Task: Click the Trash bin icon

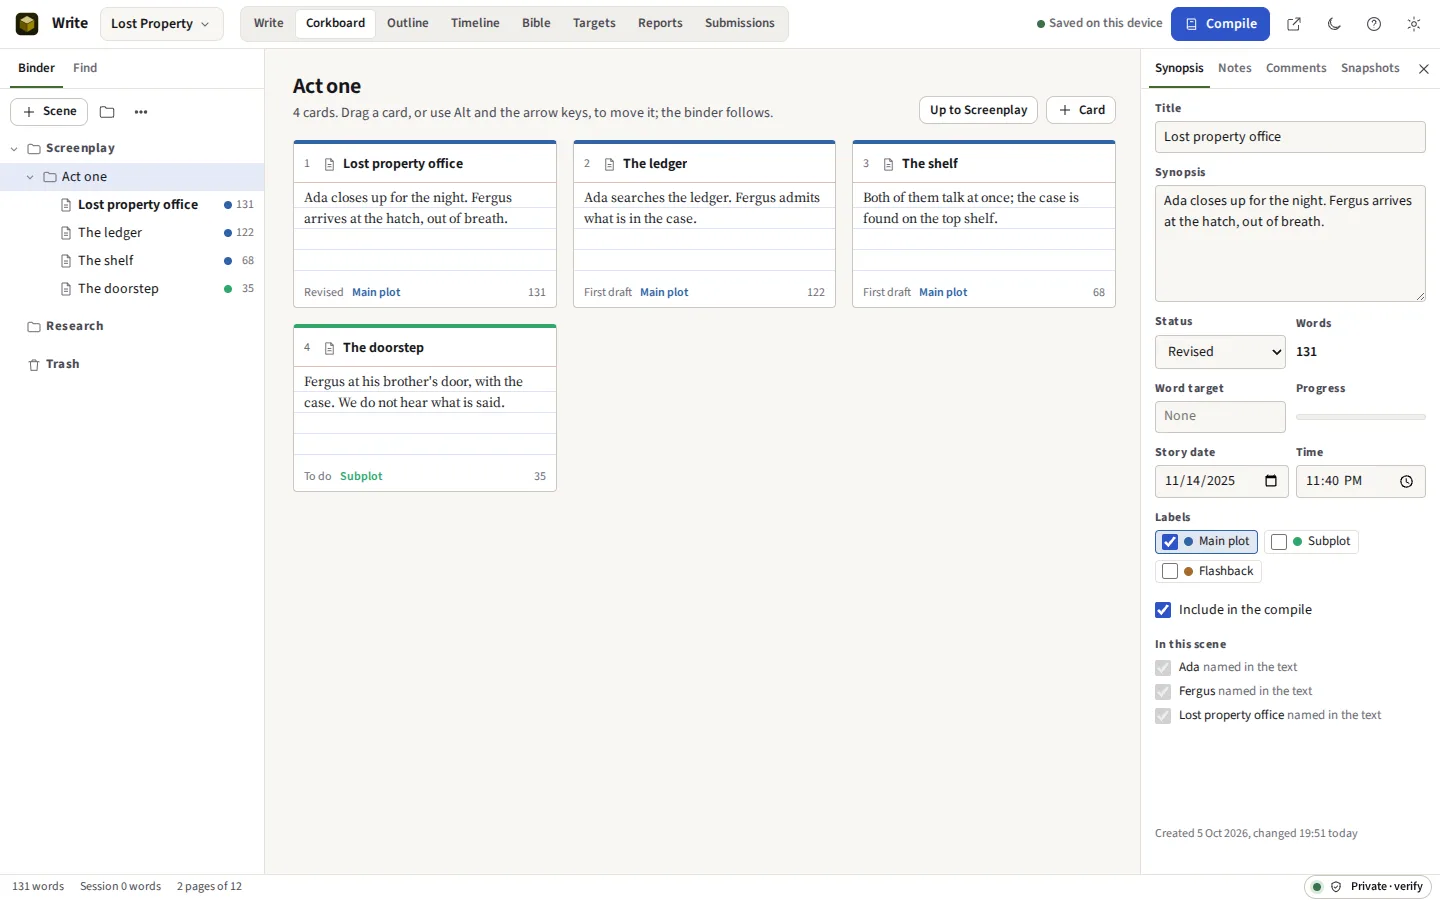Action: [x=34, y=365]
